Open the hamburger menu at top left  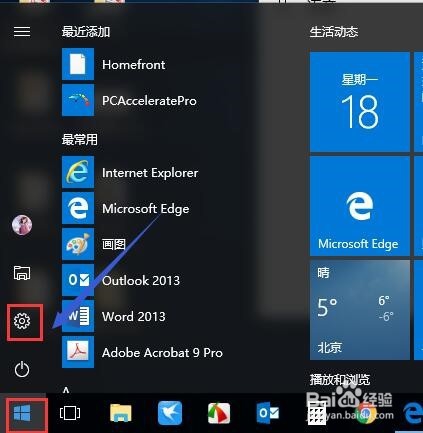click(22, 32)
